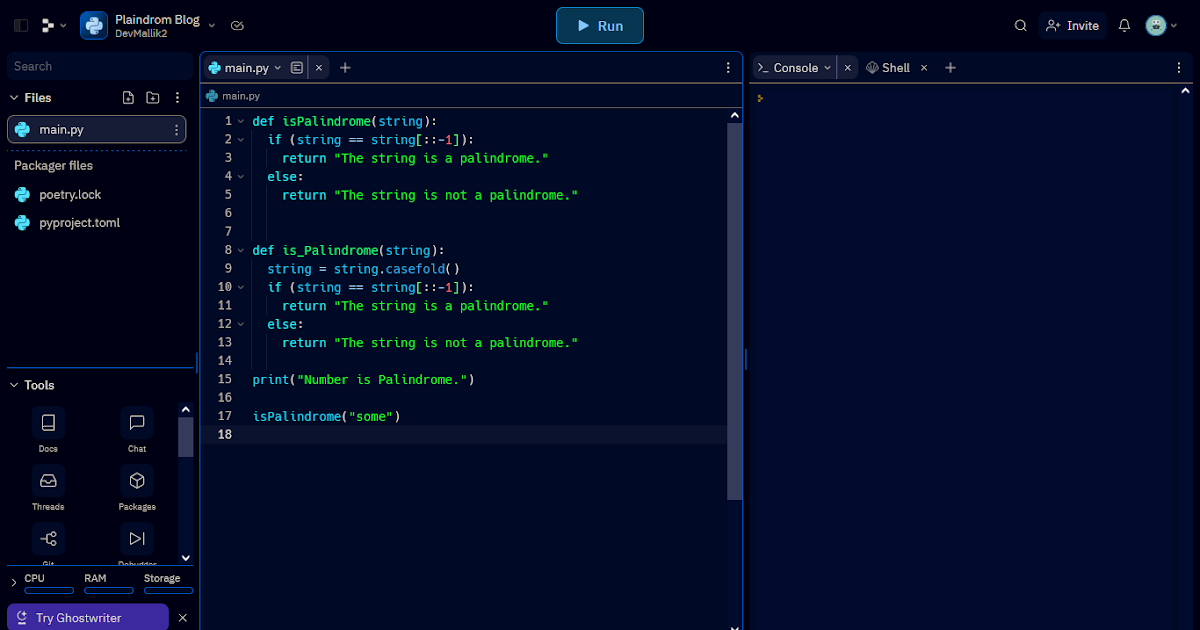1200x630 pixels.
Task: Invite collaborators with Invite button
Action: pos(1072,26)
